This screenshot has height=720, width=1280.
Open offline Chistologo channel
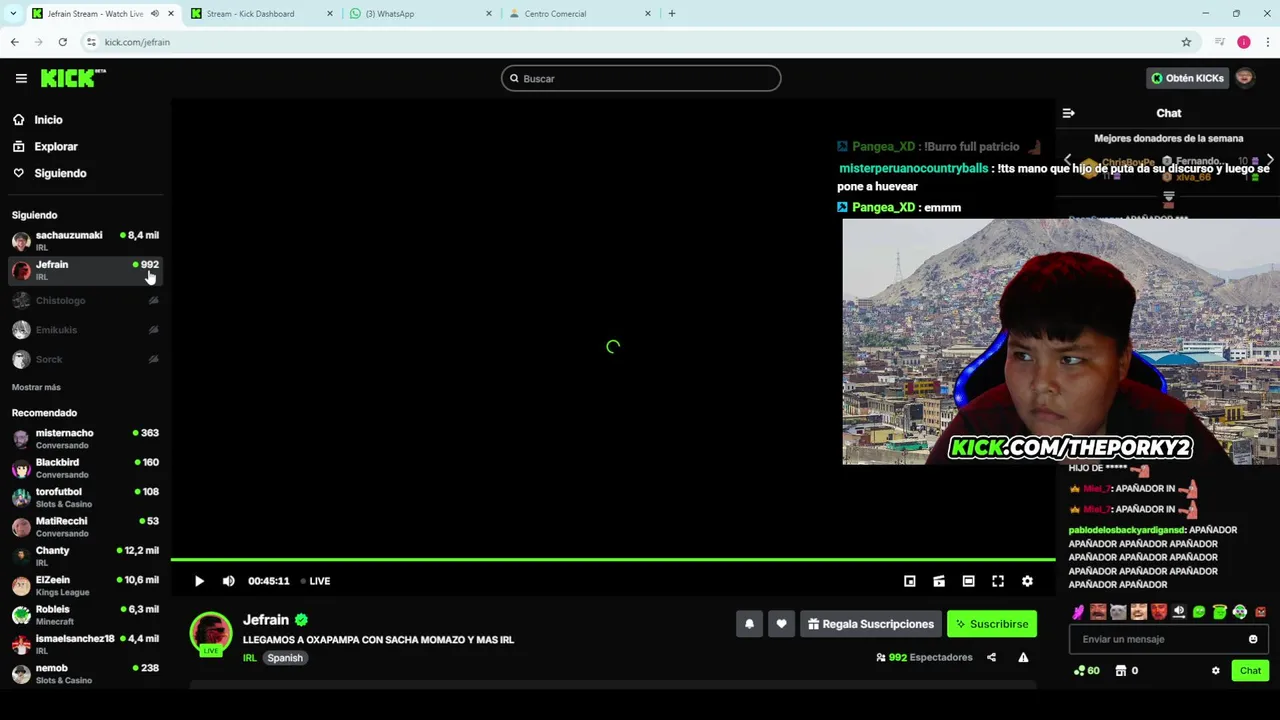point(85,300)
